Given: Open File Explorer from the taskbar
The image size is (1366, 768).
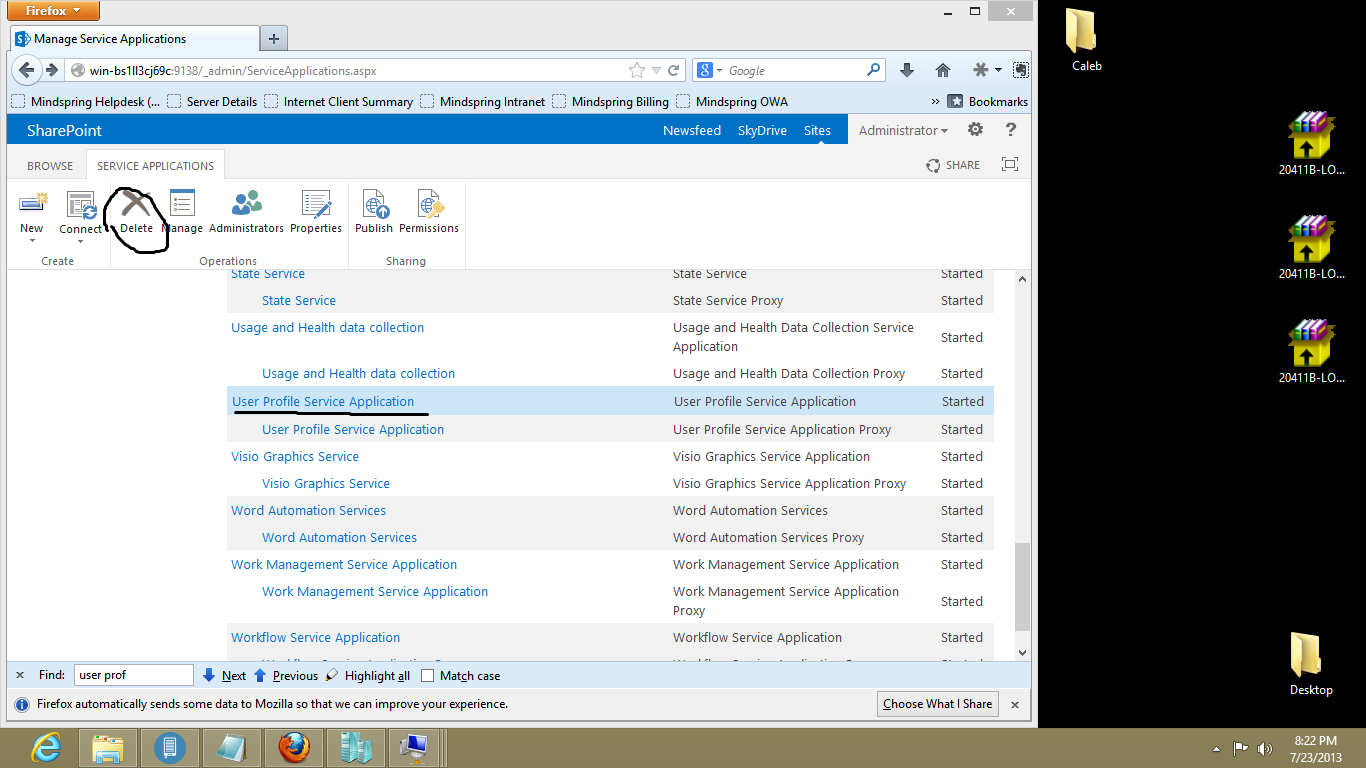Looking at the screenshot, I should tap(107, 747).
